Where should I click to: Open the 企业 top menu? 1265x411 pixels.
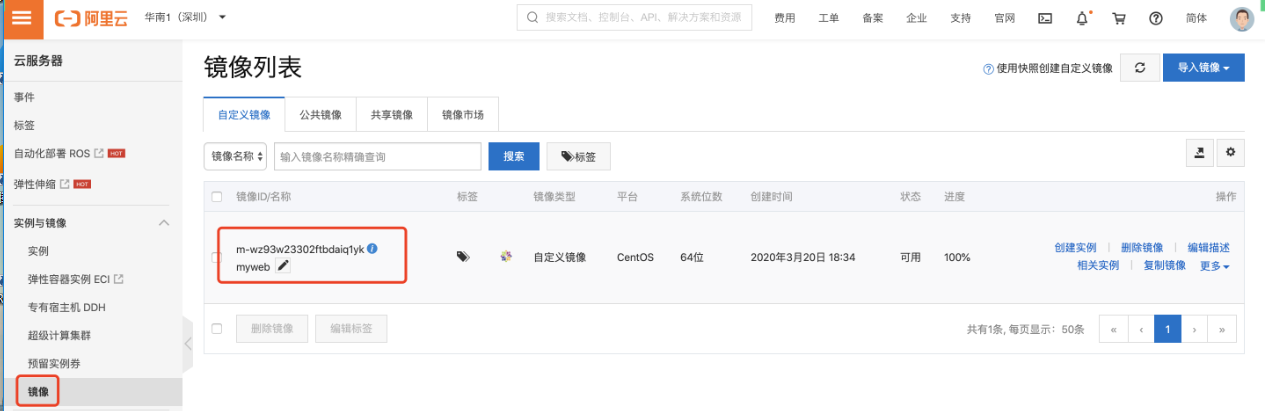(x=916, y=18)
